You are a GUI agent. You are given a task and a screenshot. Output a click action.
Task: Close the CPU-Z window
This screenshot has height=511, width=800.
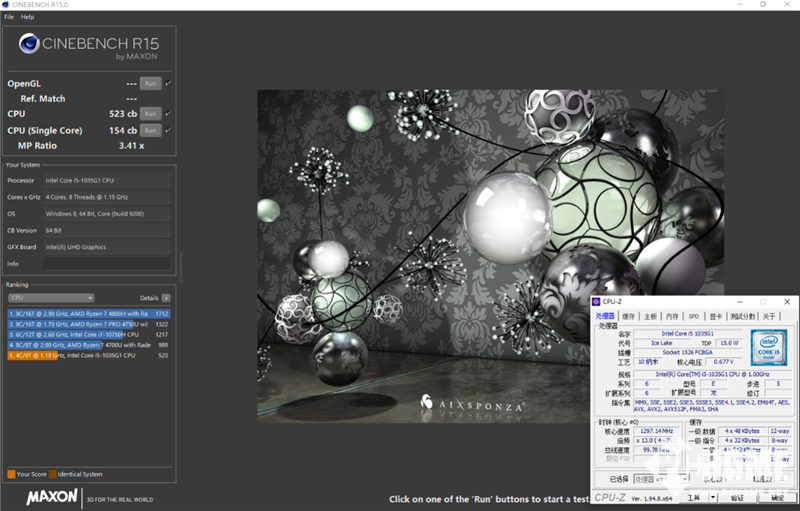787,302
